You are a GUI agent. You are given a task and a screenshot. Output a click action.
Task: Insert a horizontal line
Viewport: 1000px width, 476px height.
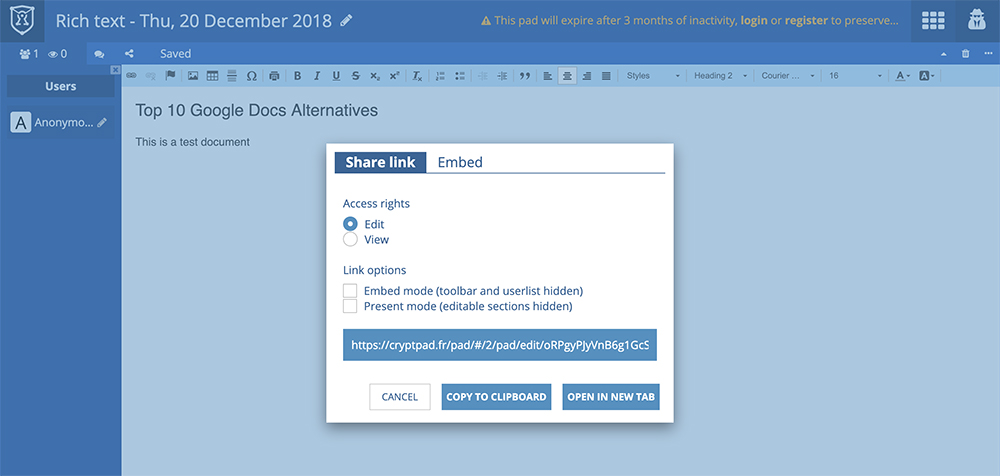click(232, 75)
